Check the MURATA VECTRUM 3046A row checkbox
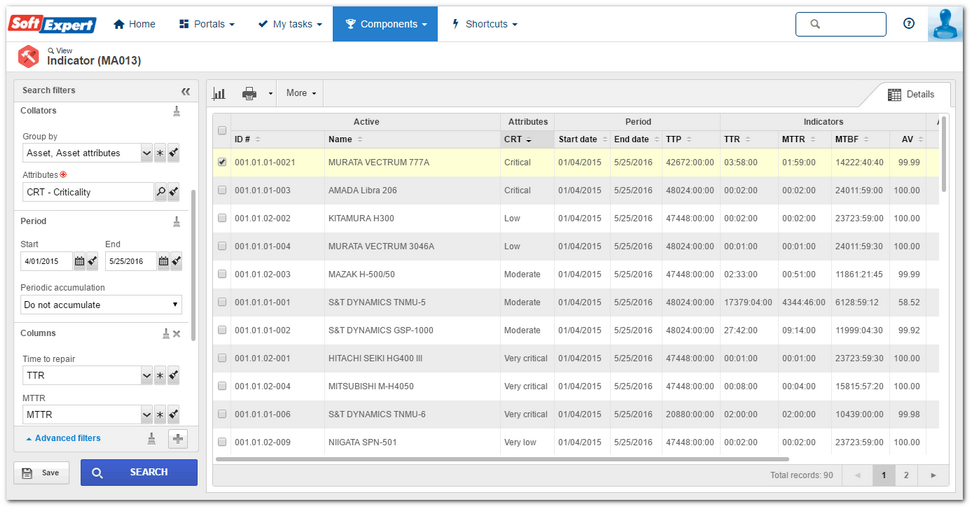Viewport: 970px width, 507px height. pyautogui.click(x=222, y=246)
